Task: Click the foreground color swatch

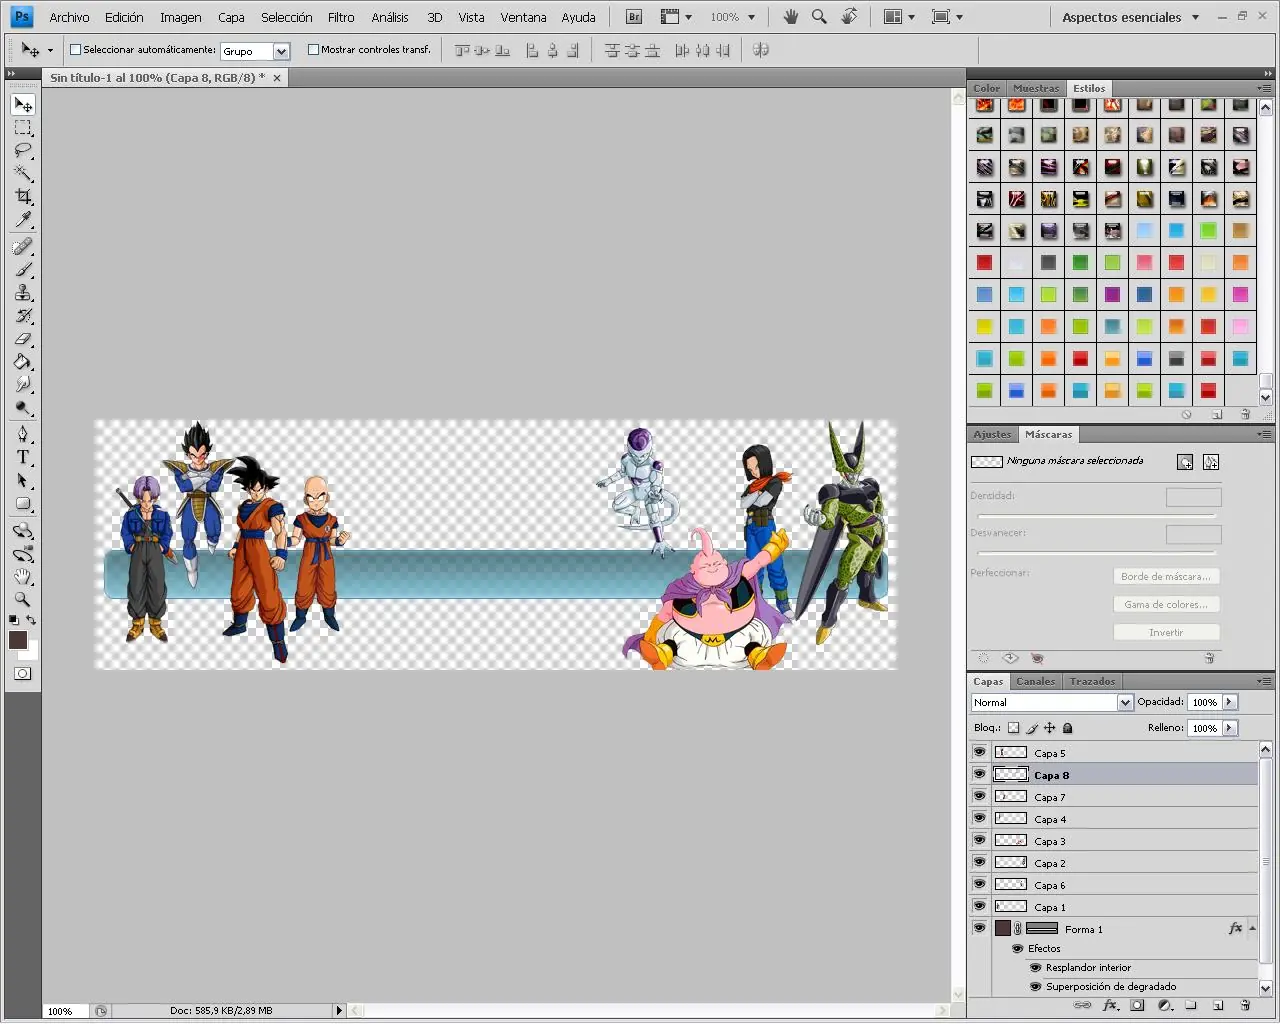Action: coord(18,640)
